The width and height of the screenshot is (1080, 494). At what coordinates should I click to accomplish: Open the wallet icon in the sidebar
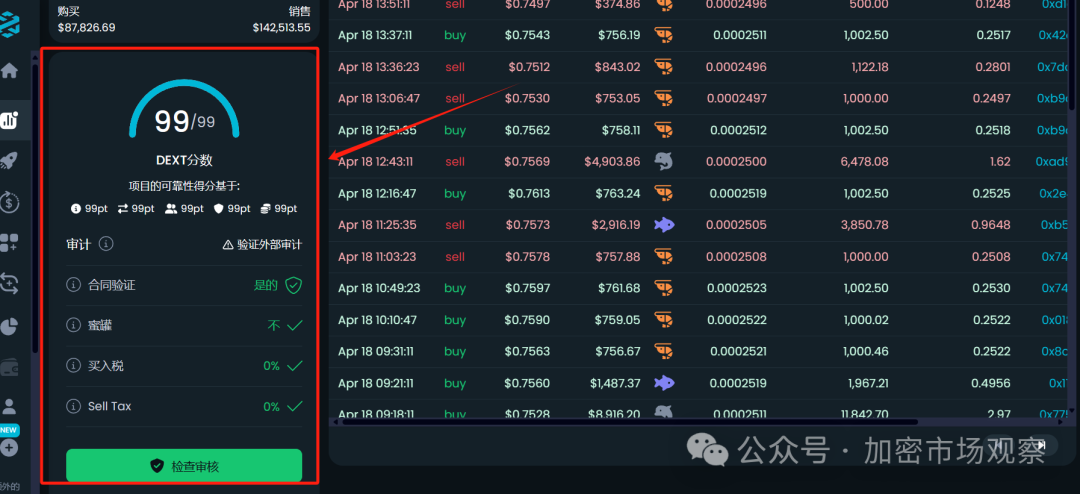point(8,367)
